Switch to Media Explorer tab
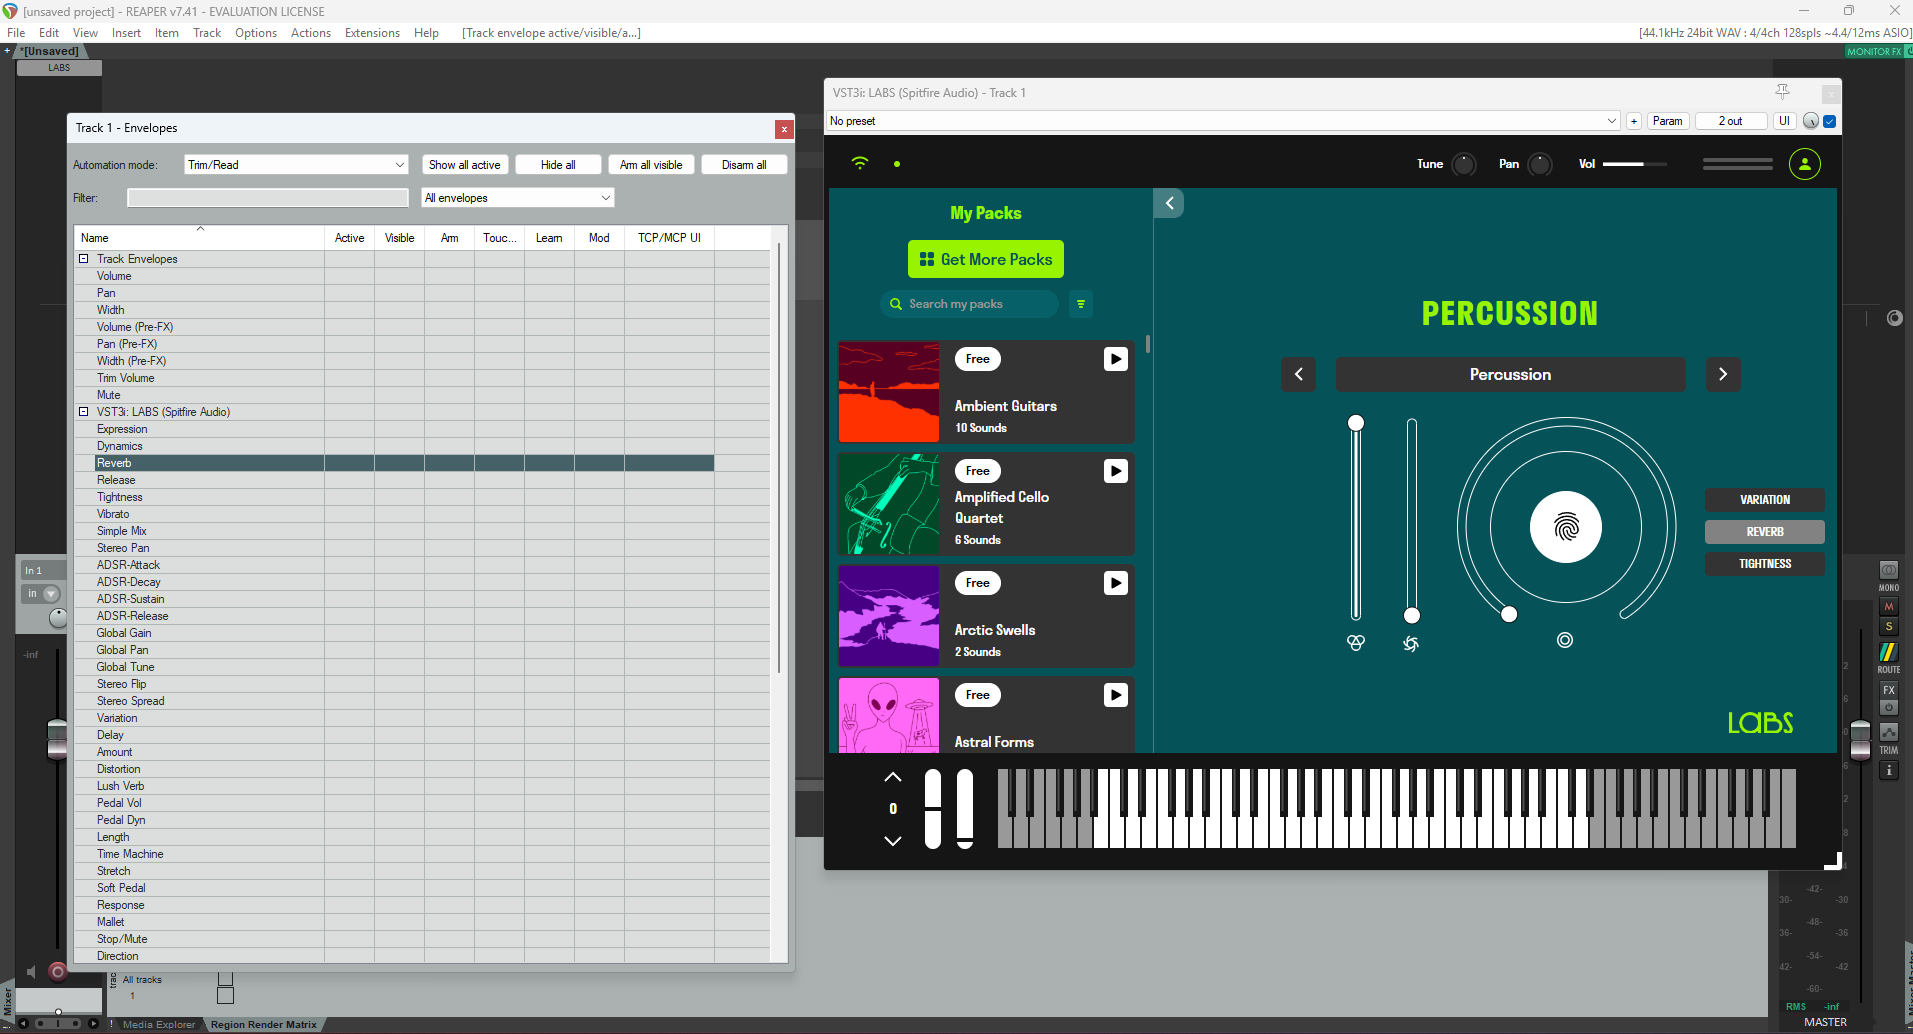This screenshot has width=1913, height=1034. [159, 1024]
